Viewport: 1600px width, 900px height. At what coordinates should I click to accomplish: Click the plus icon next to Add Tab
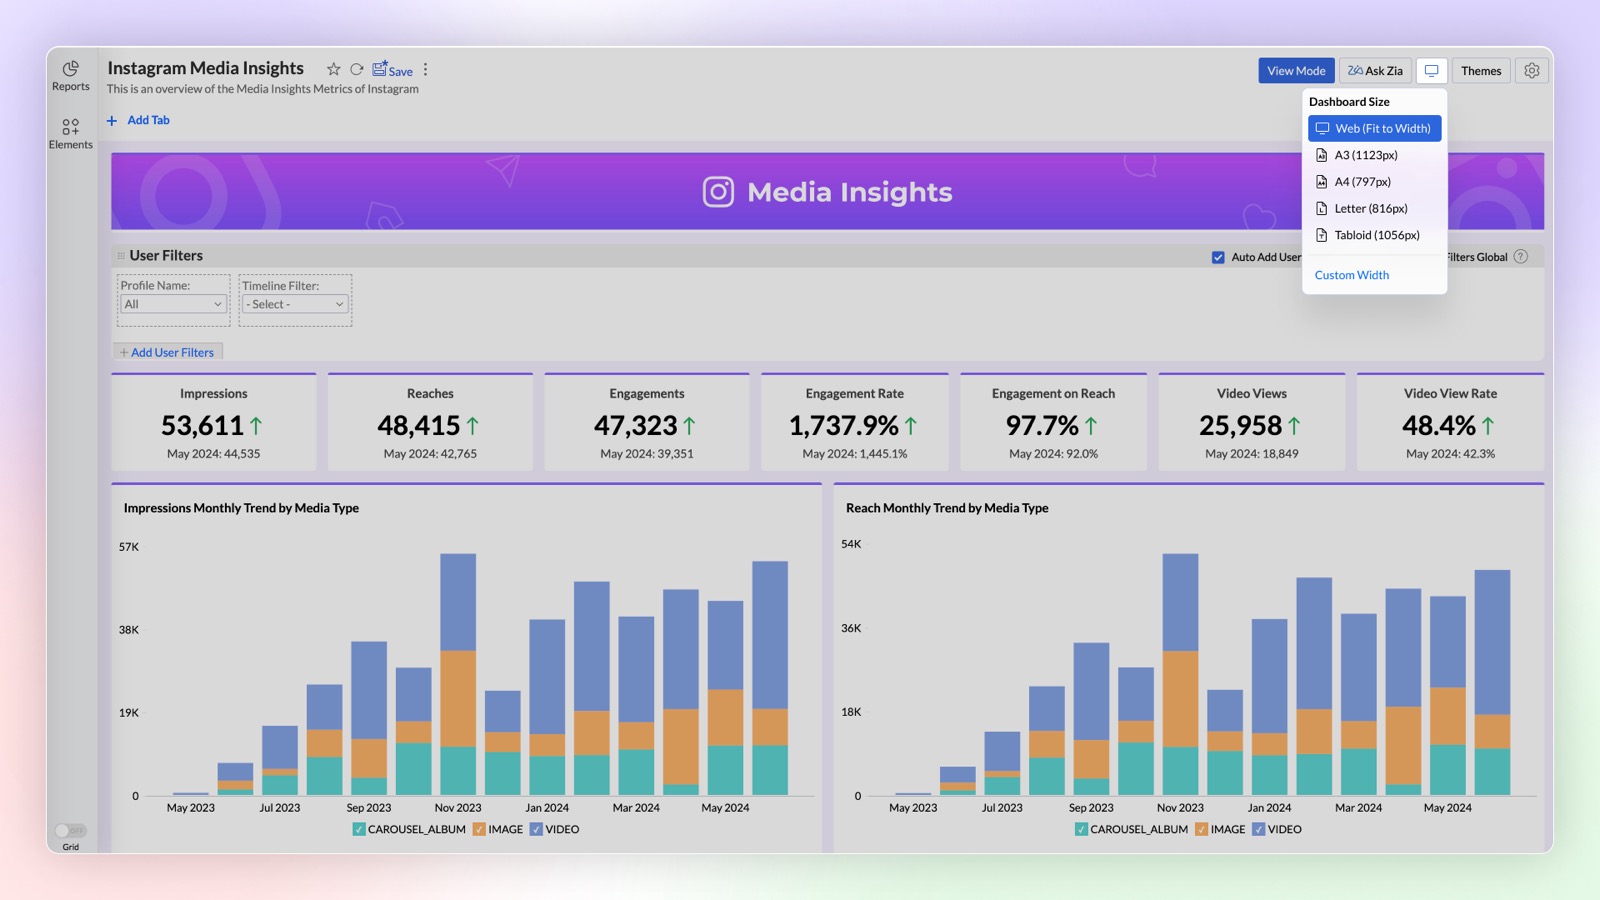click(112, 120)
